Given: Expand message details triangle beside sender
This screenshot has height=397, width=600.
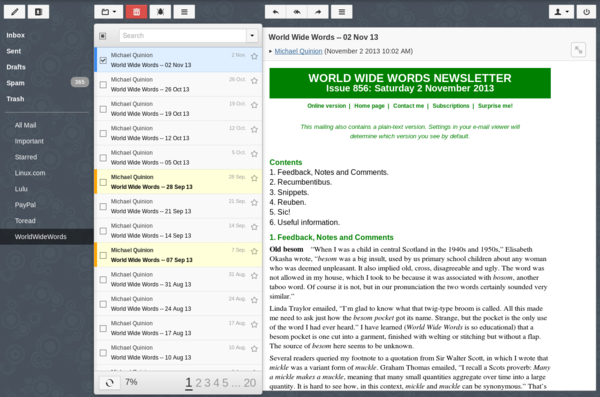Looking at the screenshot, I should tap(271, 51).
